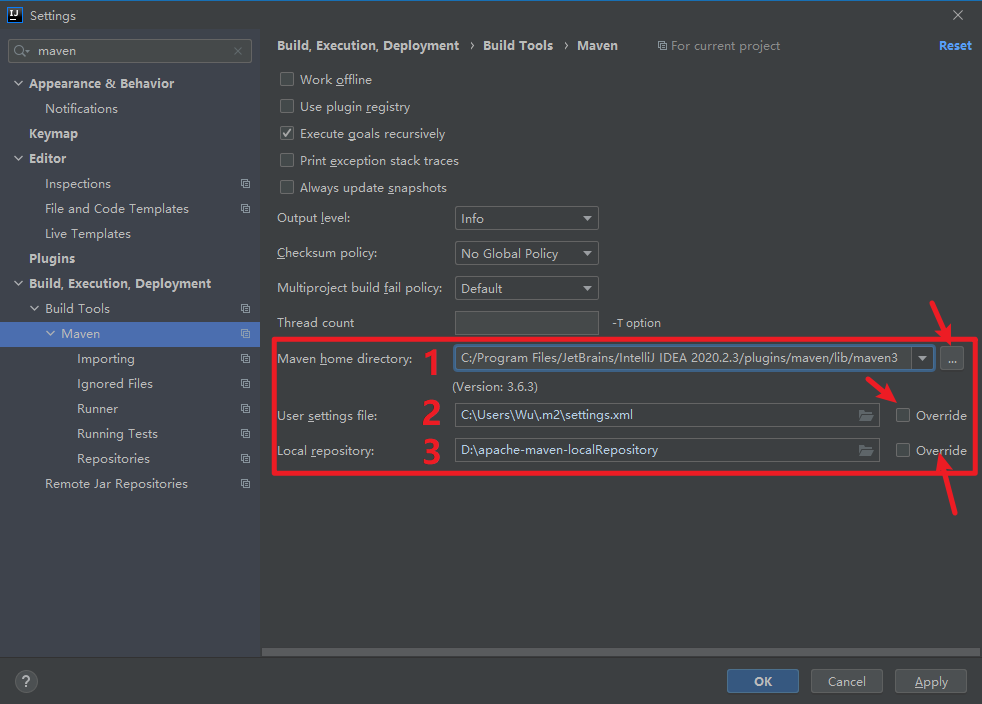
Task: Open the Checksum policy dropdown
Action: pyautogui.click(x=527, y=253)
